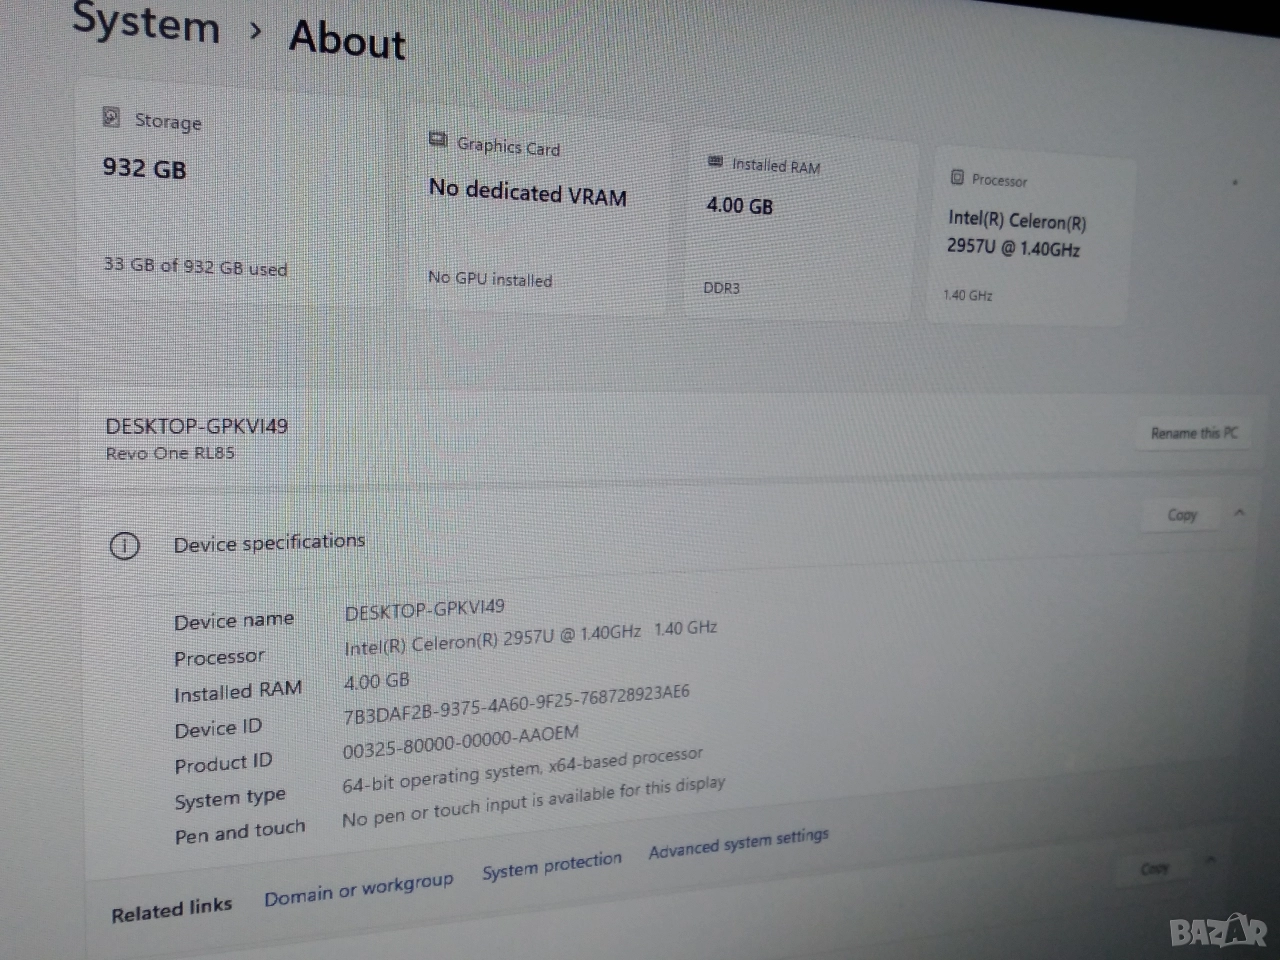Click the No dedicated VRAM text
The image size is (1280, 960).
tap(527, 192)
